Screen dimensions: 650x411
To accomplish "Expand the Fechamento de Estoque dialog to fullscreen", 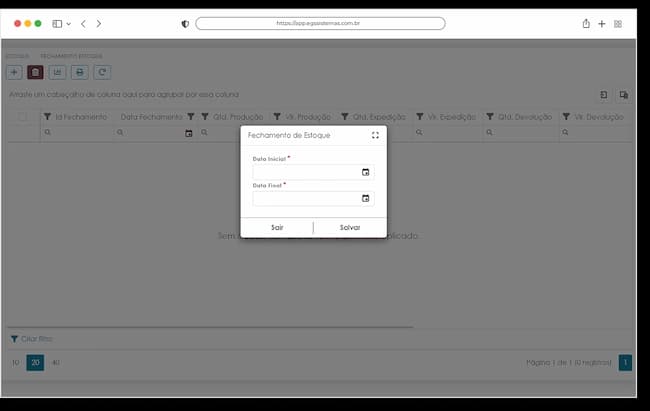I will (x=375, y=135).
